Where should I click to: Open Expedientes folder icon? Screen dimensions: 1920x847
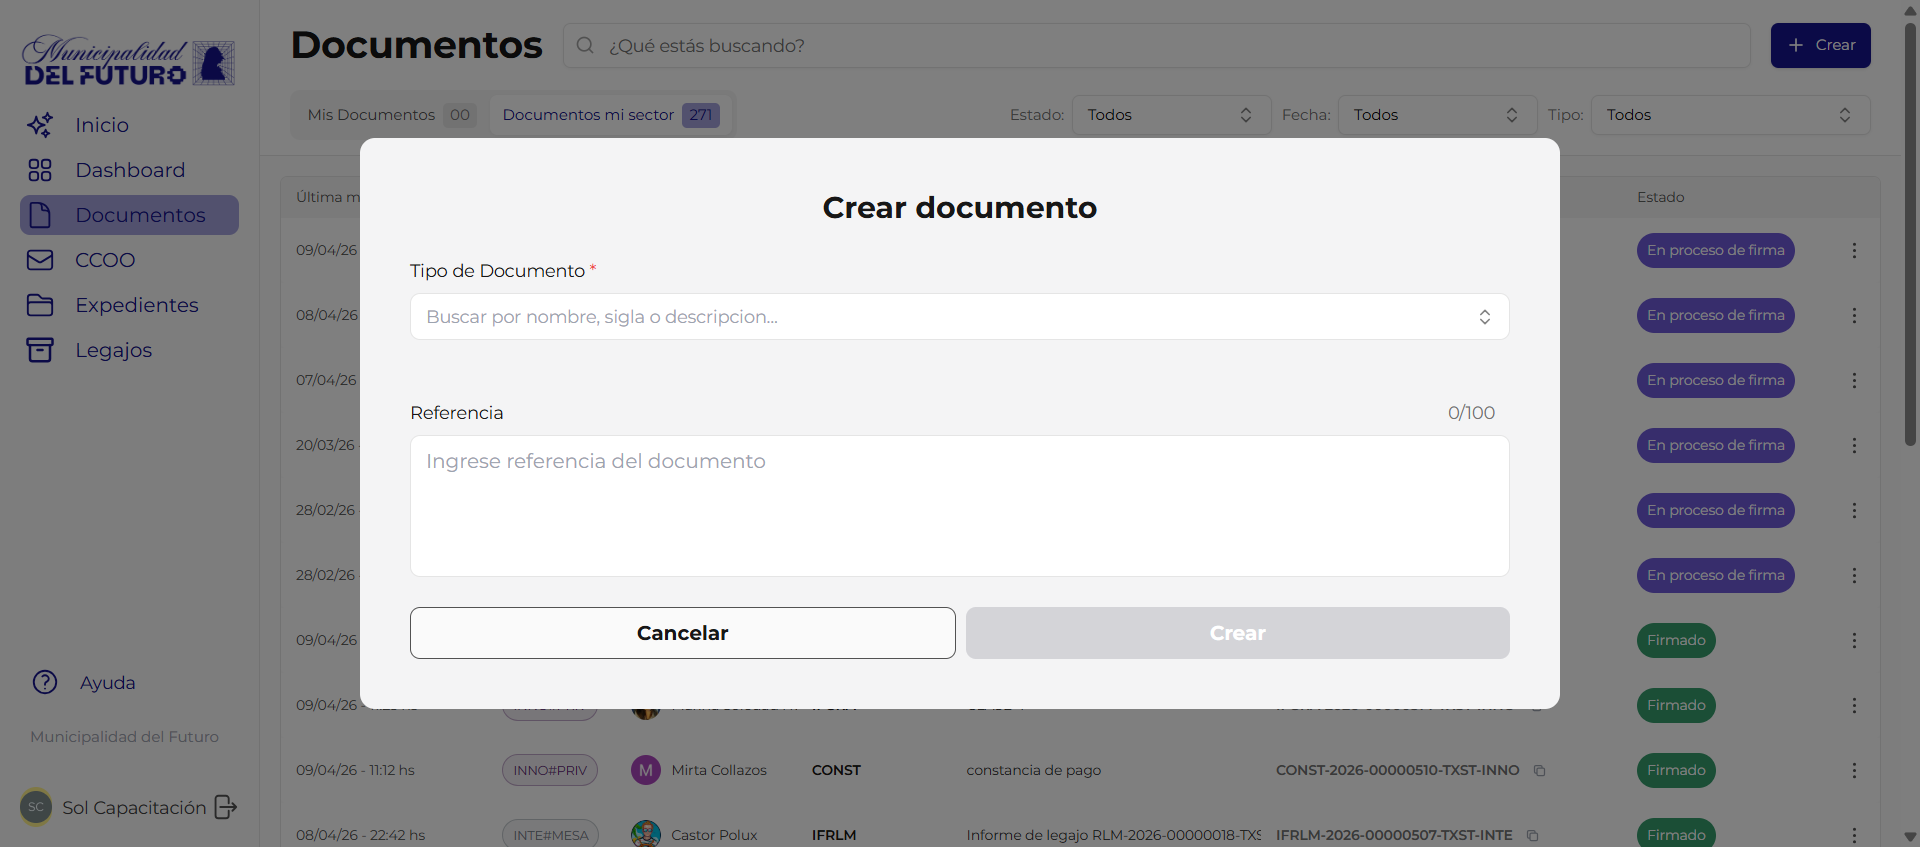[40, 305]
